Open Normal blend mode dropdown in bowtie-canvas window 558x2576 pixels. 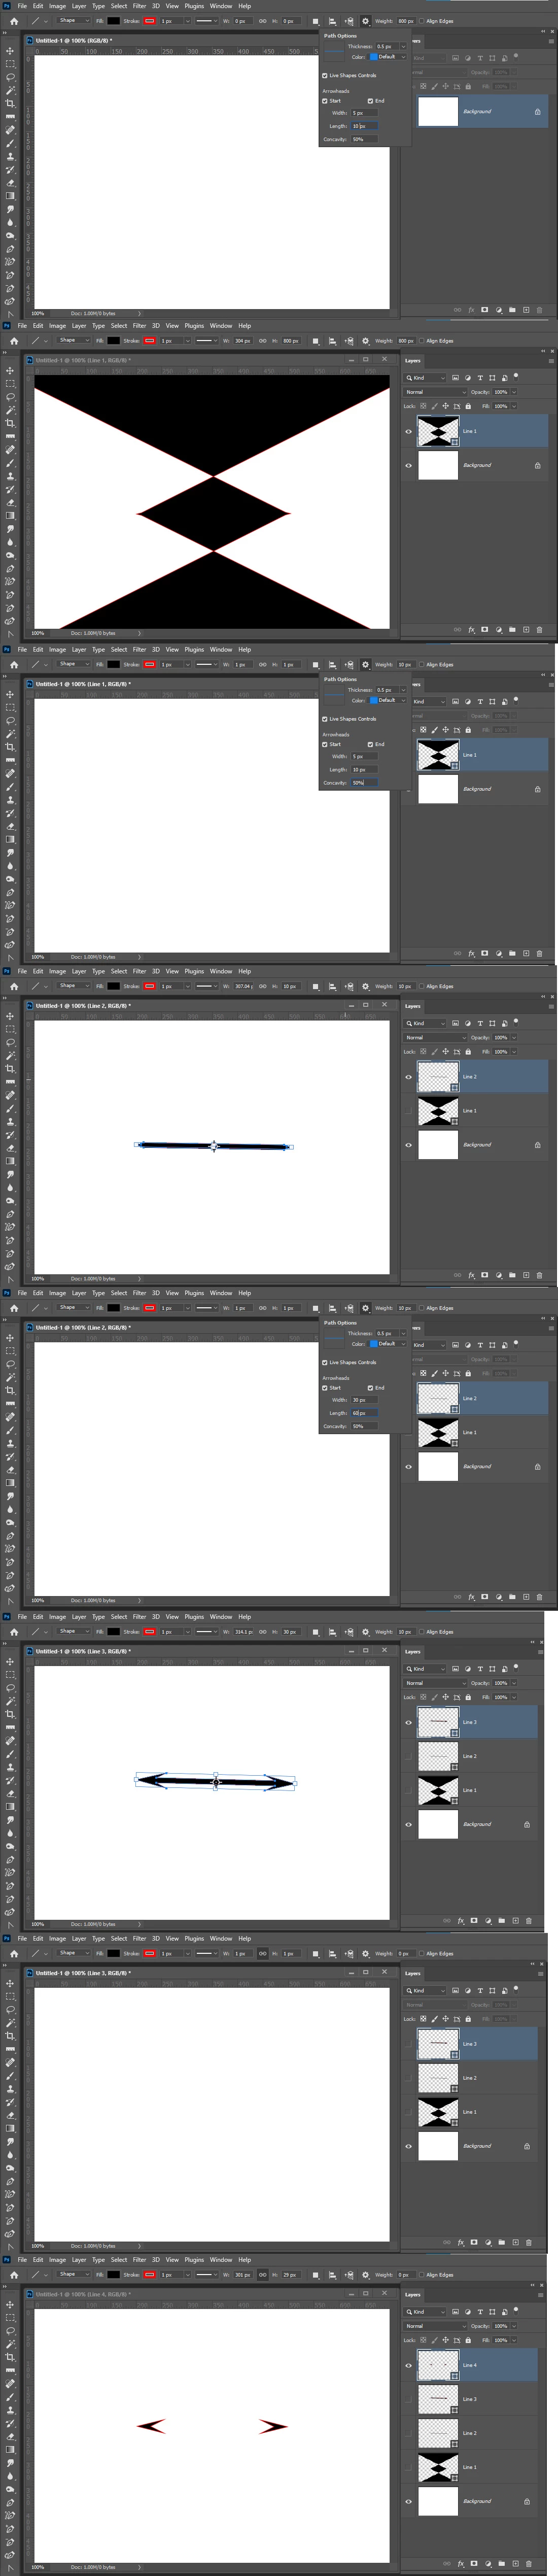coord(435,392)
